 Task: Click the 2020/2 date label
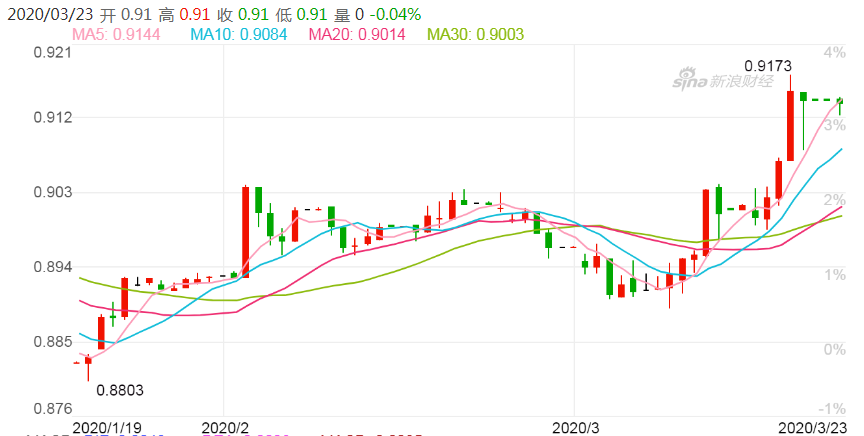pyautogui.click(x=225, y=428)
